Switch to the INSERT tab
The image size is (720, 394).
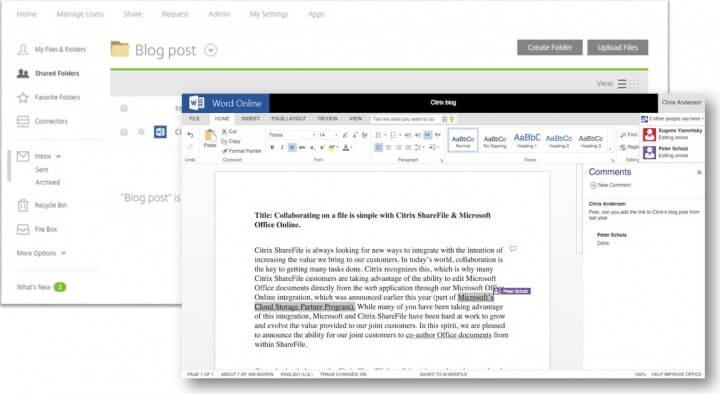click(x=250, y=118)
